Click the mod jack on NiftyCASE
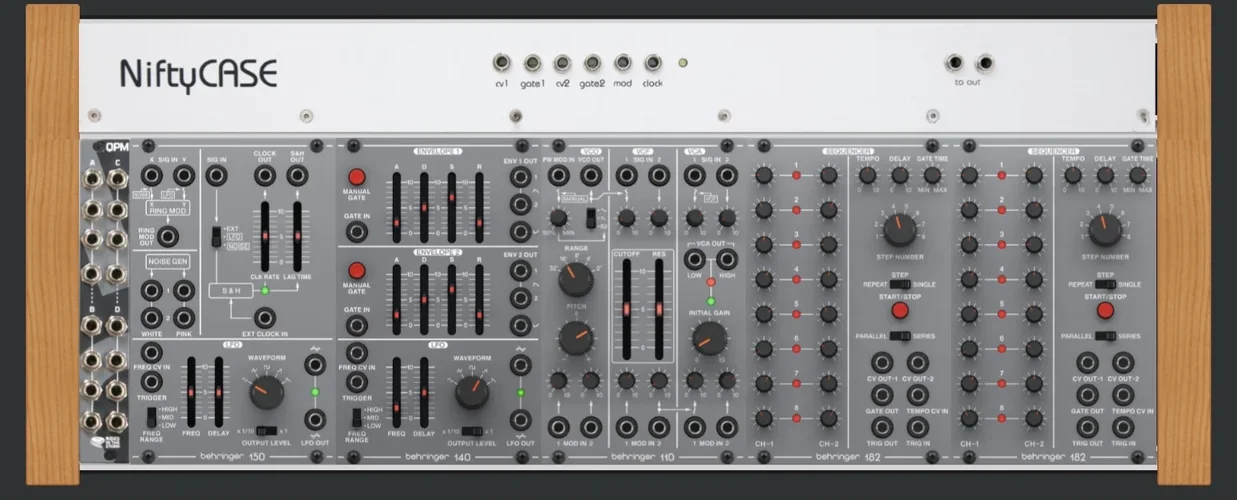Image resolution: width=1237 pixels, height=500 pixels. click(x=623, y=63)
